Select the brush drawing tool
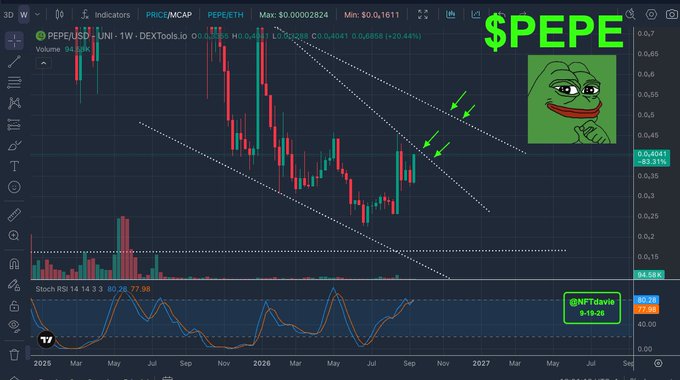 pos(14,145)
